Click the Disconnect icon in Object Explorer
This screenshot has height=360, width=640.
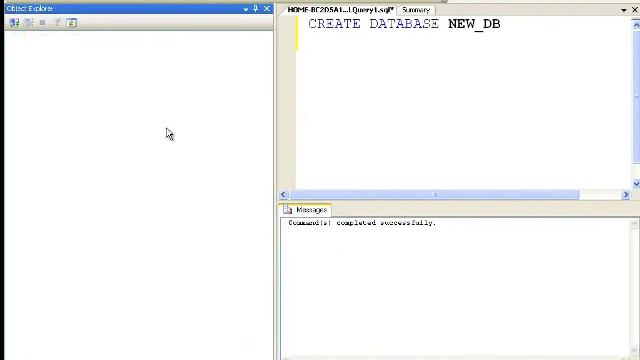[x=29, y=23]
